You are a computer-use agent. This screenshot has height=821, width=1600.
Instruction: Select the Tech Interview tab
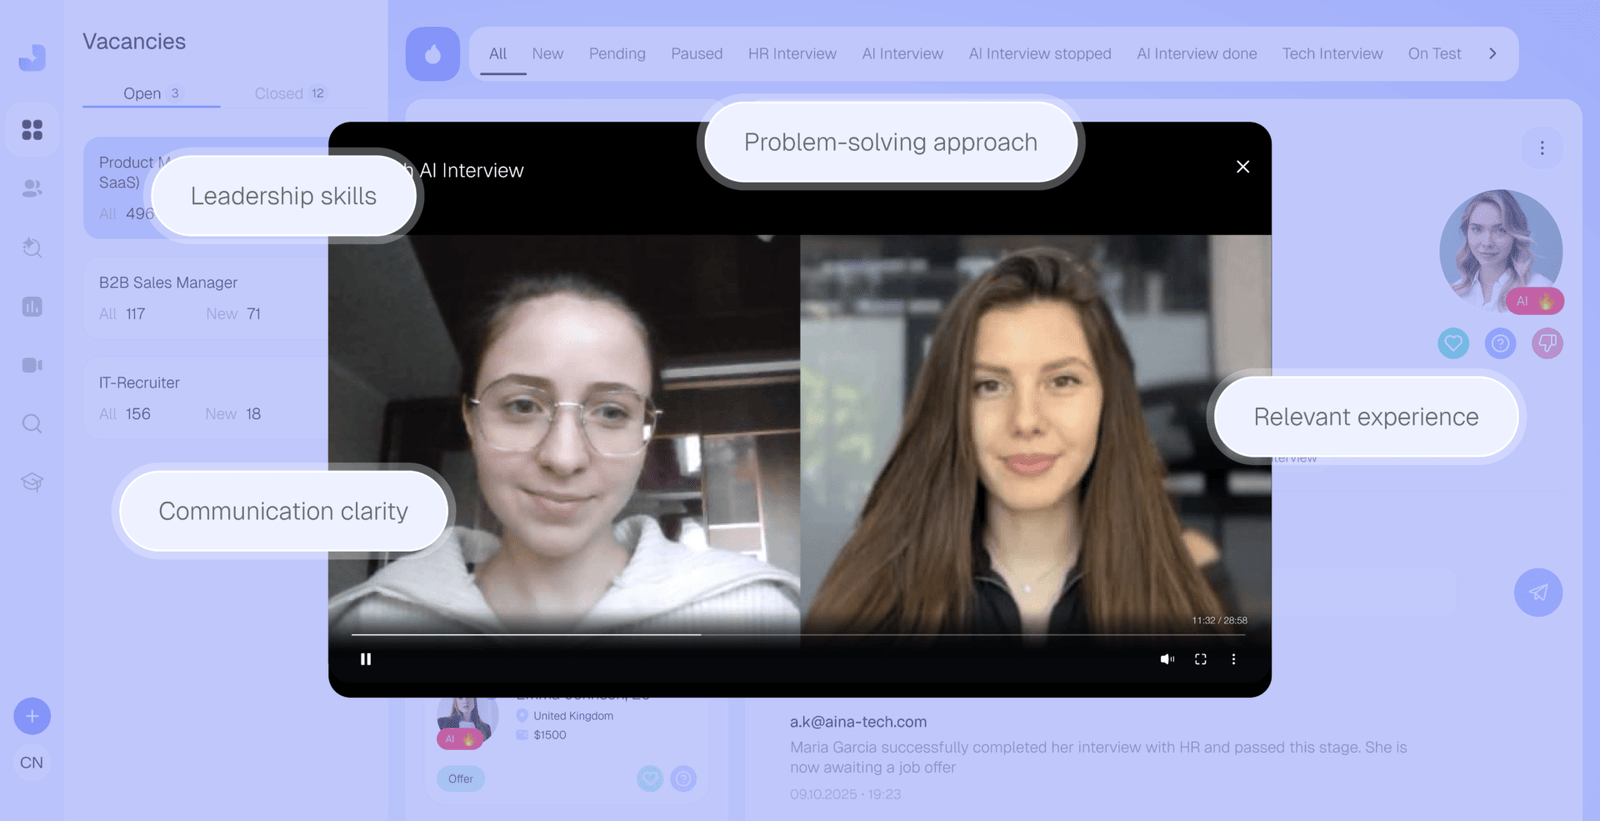[x=1332, y=54]
